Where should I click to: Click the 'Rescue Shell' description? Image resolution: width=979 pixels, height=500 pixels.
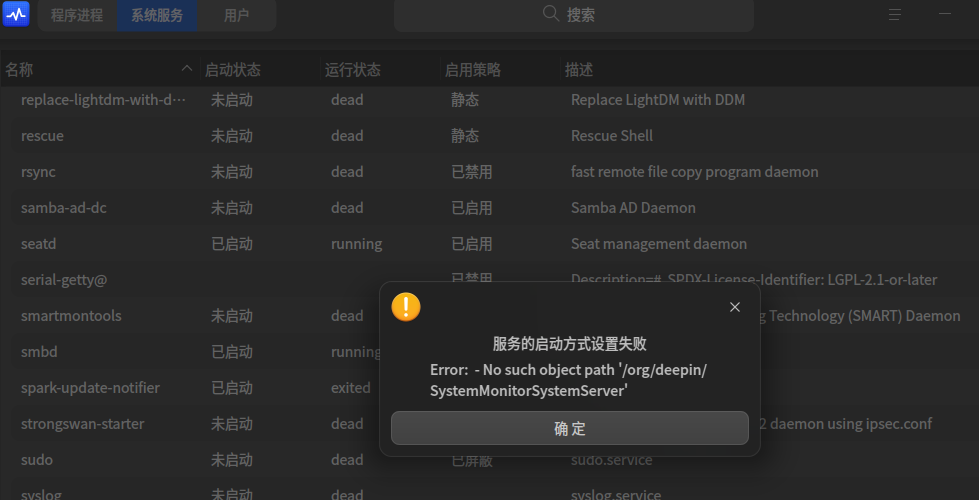pos(612,136)
